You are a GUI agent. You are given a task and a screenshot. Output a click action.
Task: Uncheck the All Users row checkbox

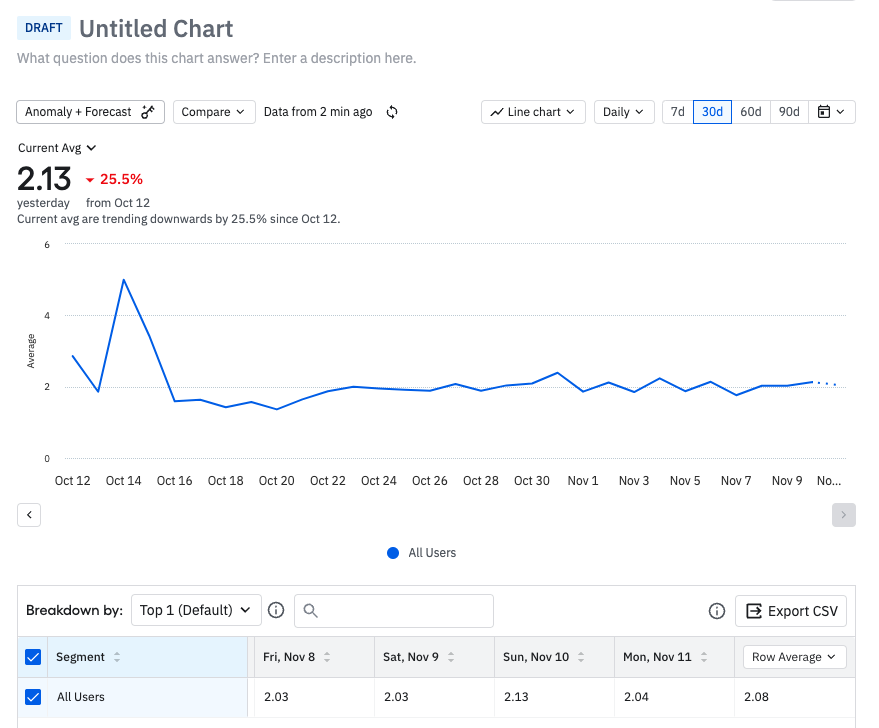[x=33, y=697]
